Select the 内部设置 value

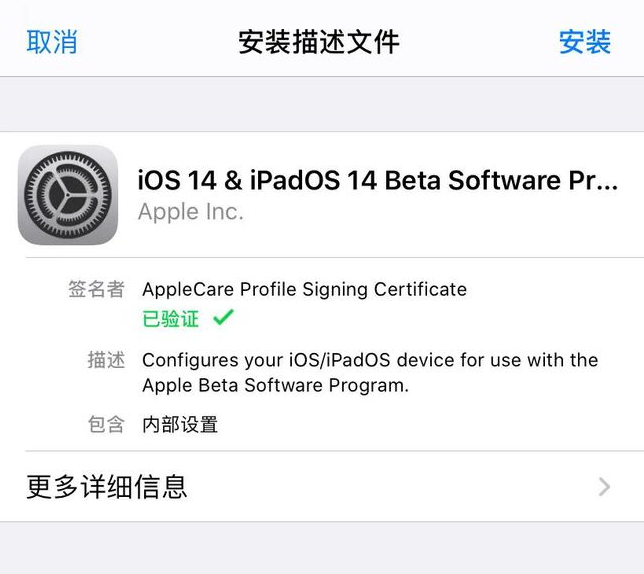point(180,425)
